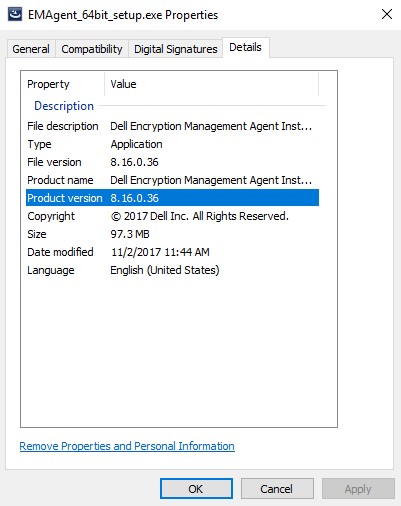Select the Product name row

[x=172, y=180]
